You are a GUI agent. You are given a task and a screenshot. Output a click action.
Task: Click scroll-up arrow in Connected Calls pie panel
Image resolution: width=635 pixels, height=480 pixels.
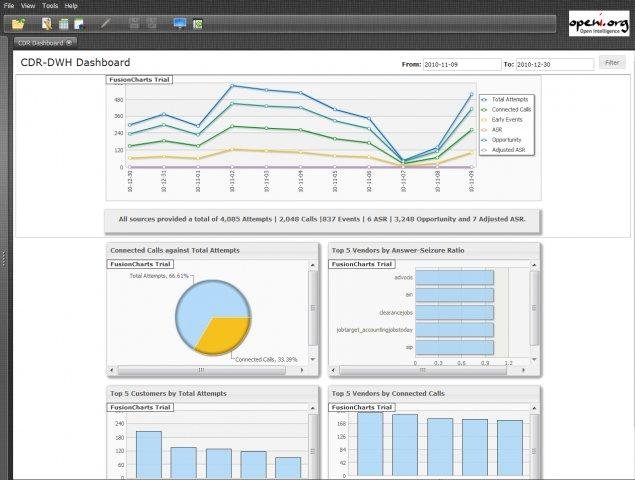point(313,265)
